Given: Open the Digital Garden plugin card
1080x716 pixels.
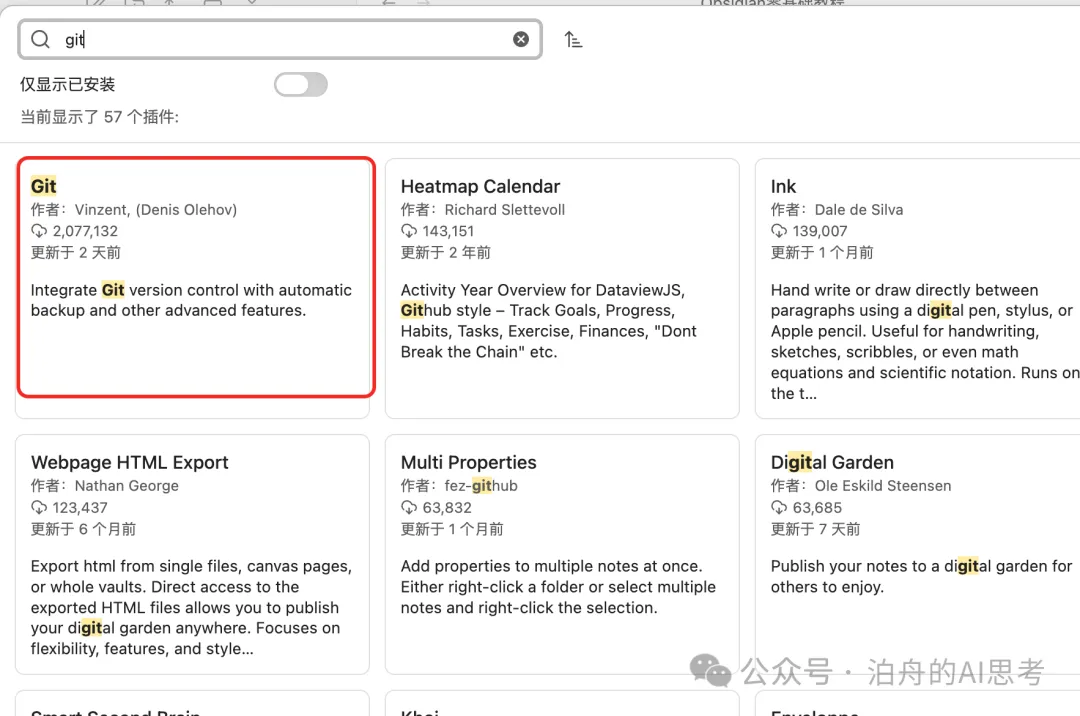Looking at the screenshot, I should tap(917, 554).
